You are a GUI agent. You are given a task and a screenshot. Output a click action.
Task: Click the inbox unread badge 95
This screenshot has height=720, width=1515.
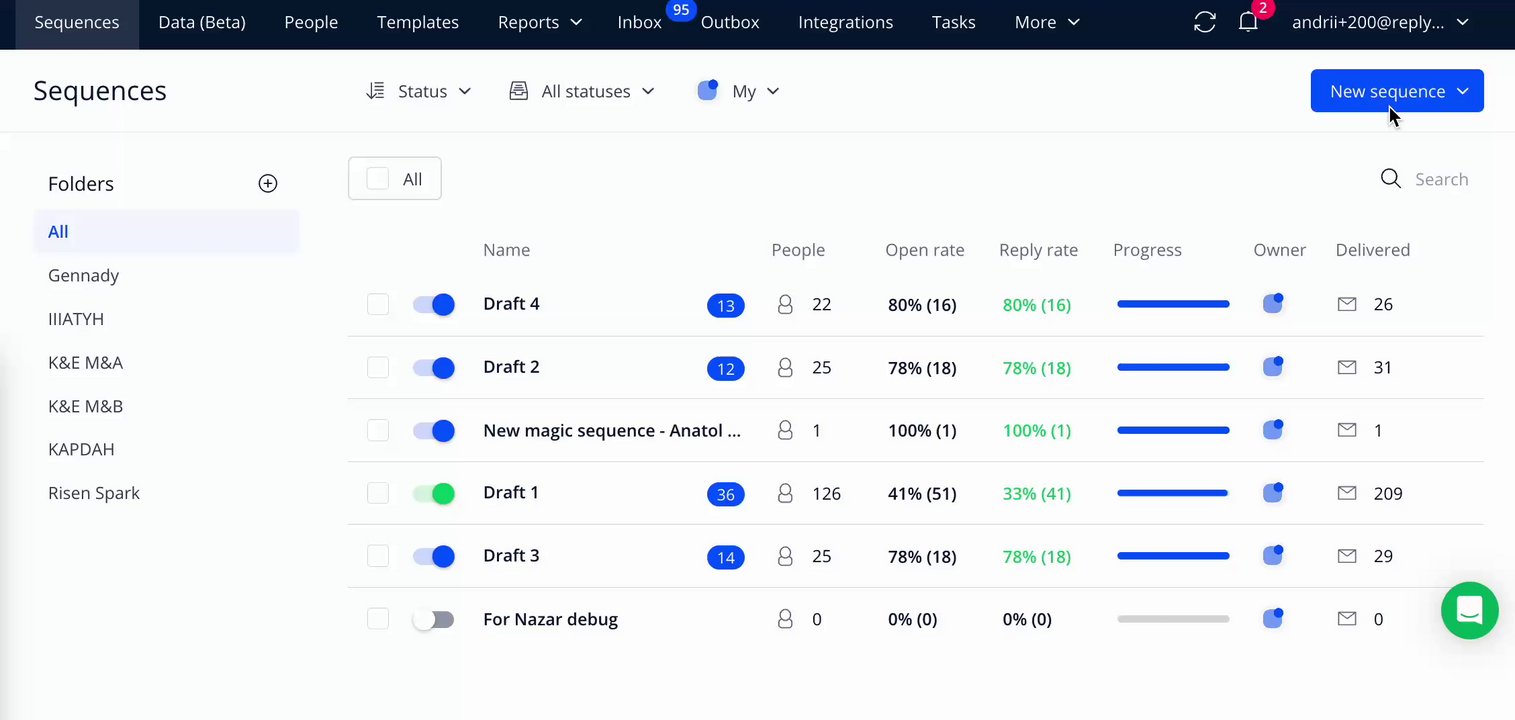click(x=681, y=10)
